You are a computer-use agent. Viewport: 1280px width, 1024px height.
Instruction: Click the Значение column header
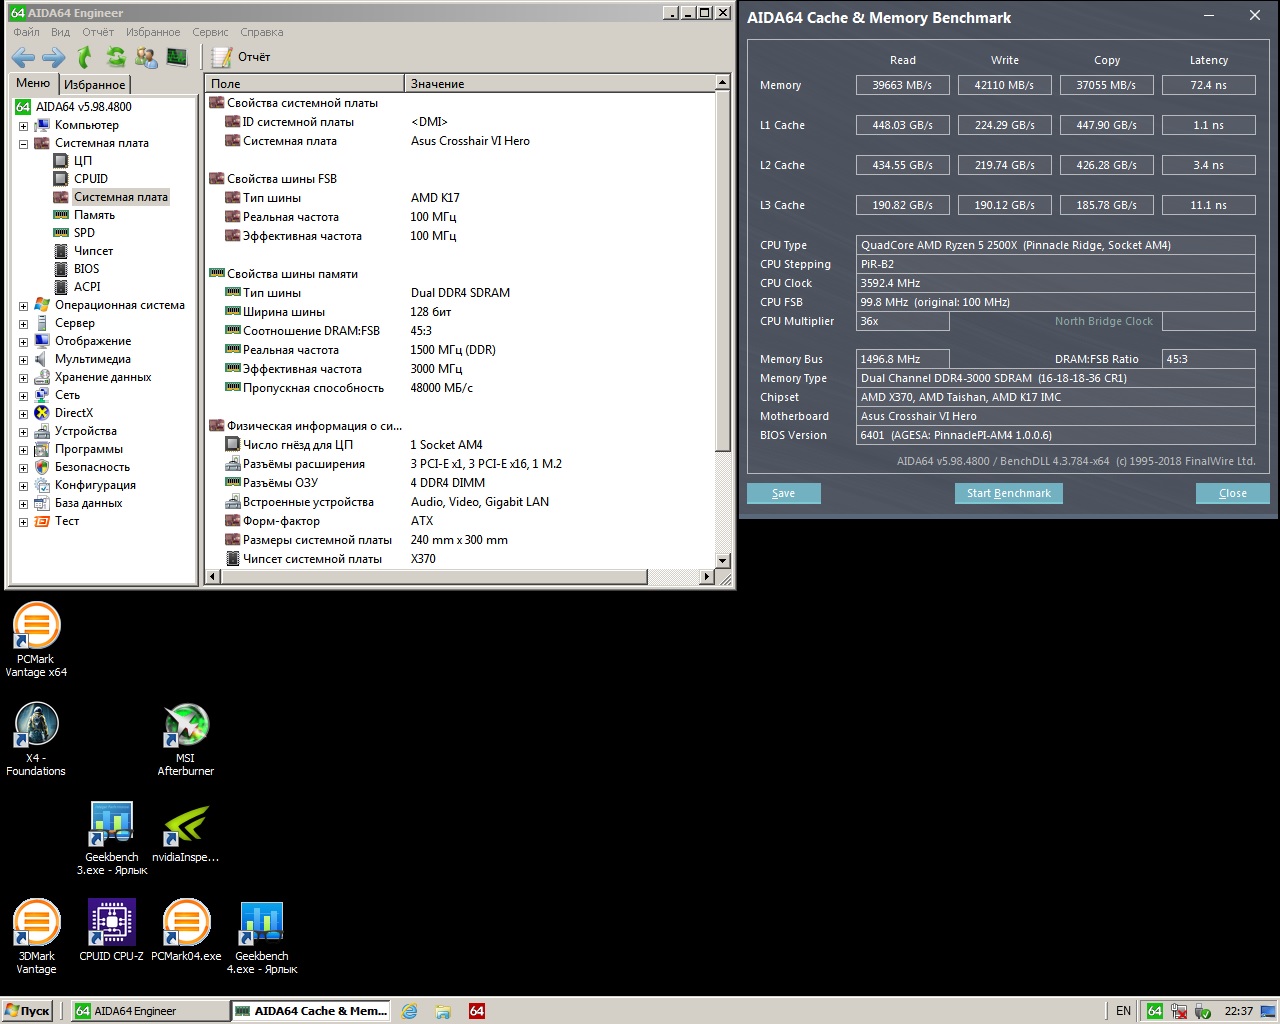(559, 84)
